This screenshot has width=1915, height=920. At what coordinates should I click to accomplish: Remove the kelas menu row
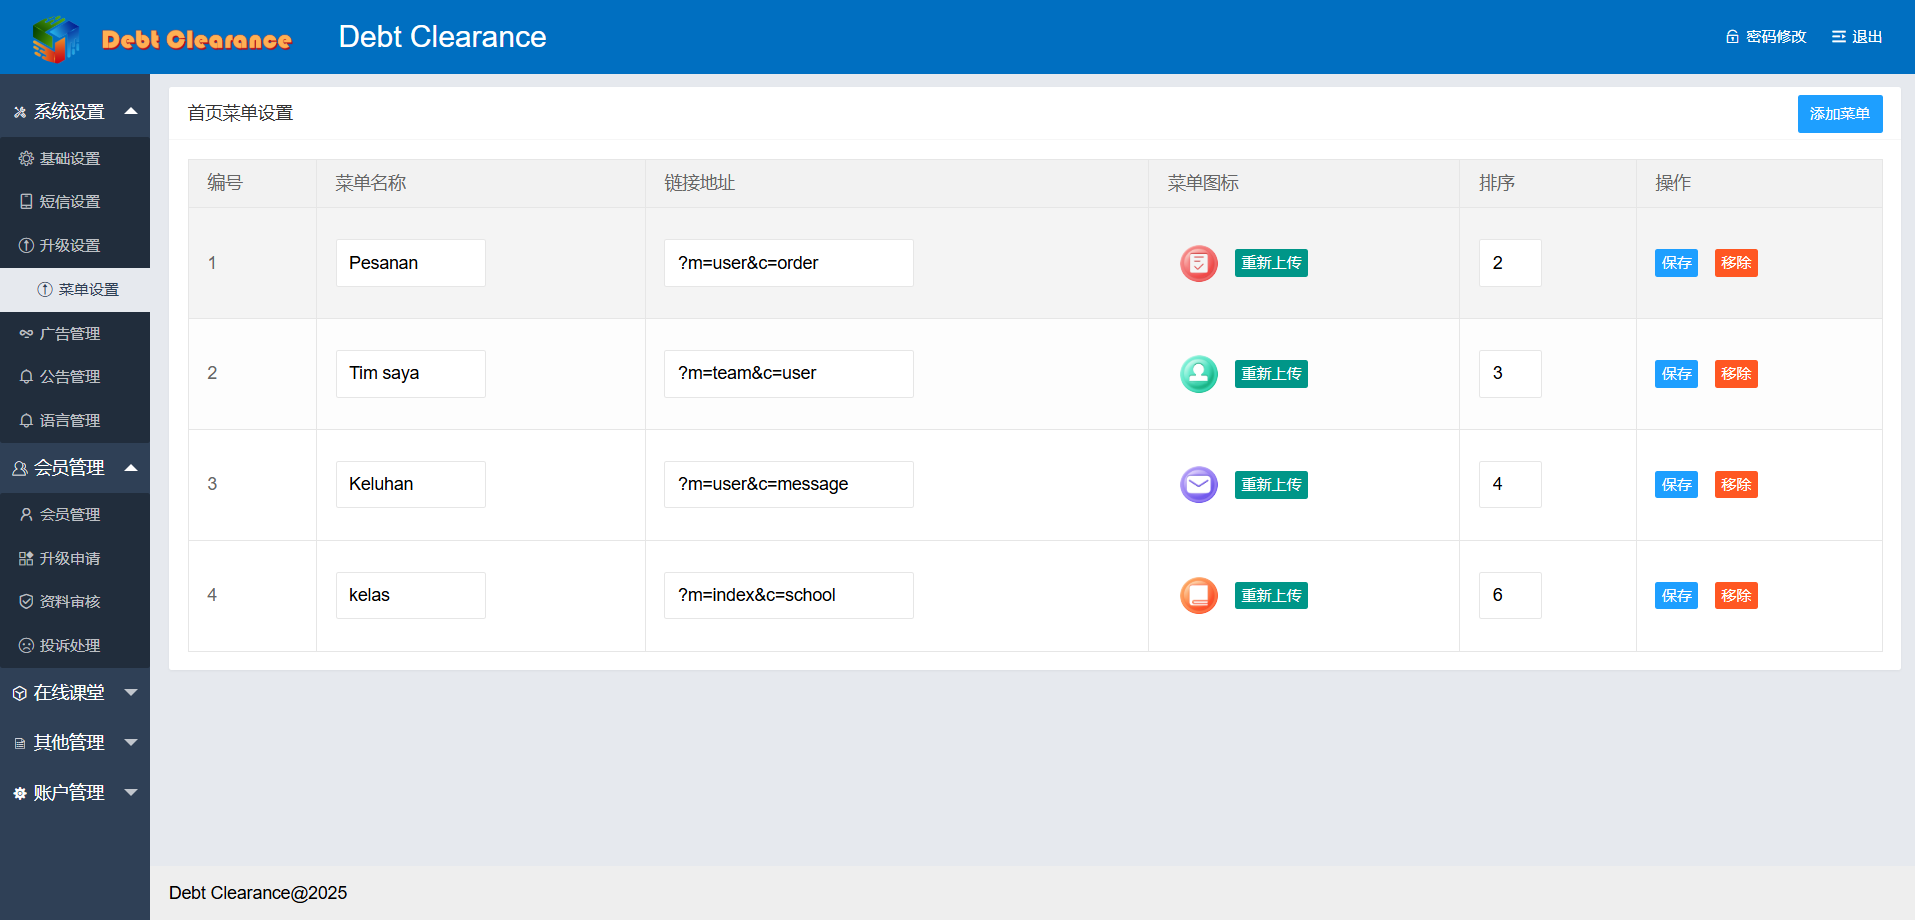(1736, 596)
